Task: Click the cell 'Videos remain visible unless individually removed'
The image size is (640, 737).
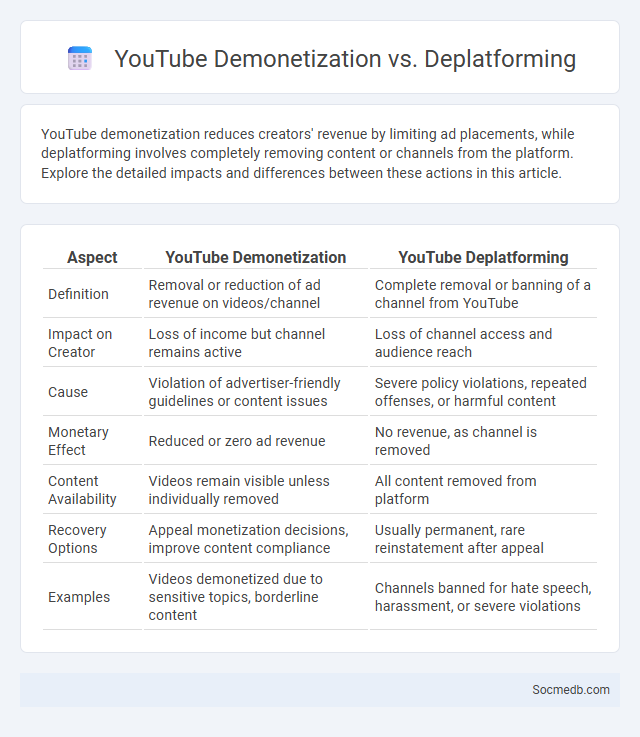Action: click(256, 490)
